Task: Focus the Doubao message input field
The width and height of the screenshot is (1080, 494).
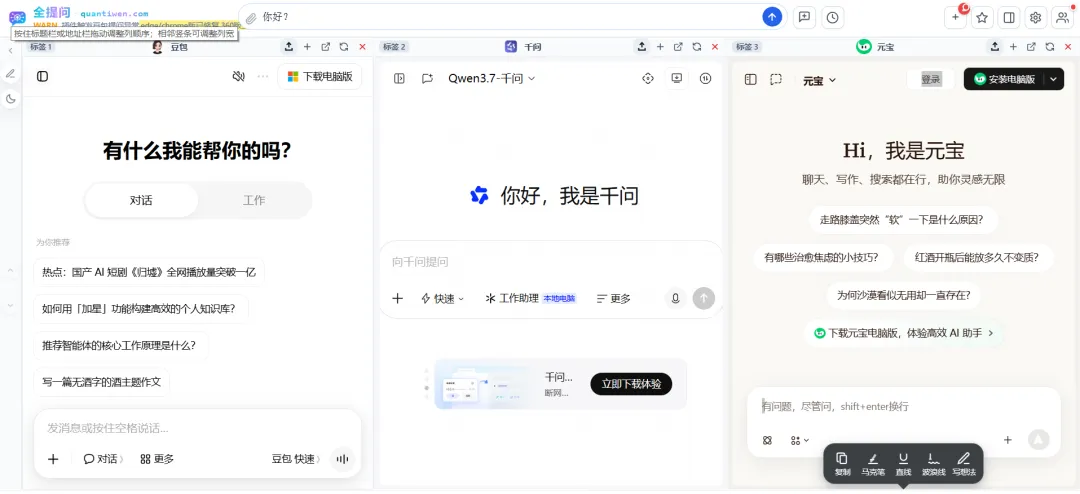Action: pos(197,428)
